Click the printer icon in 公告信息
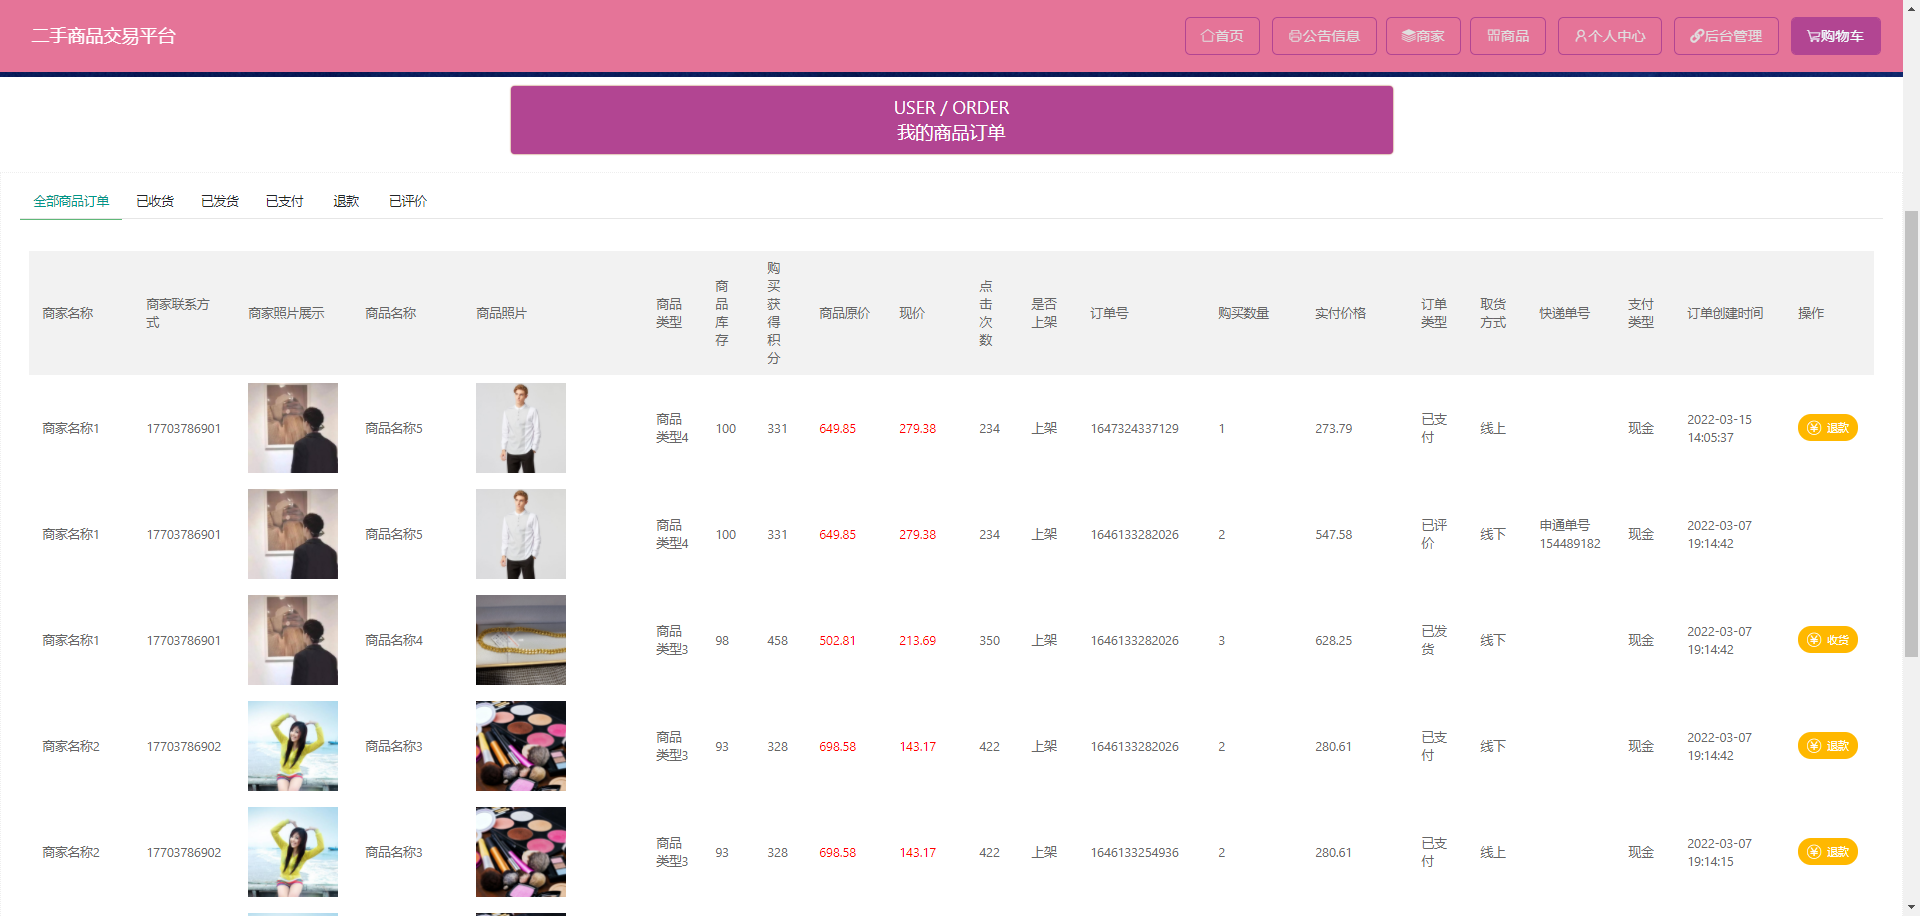 point(1295,36)
